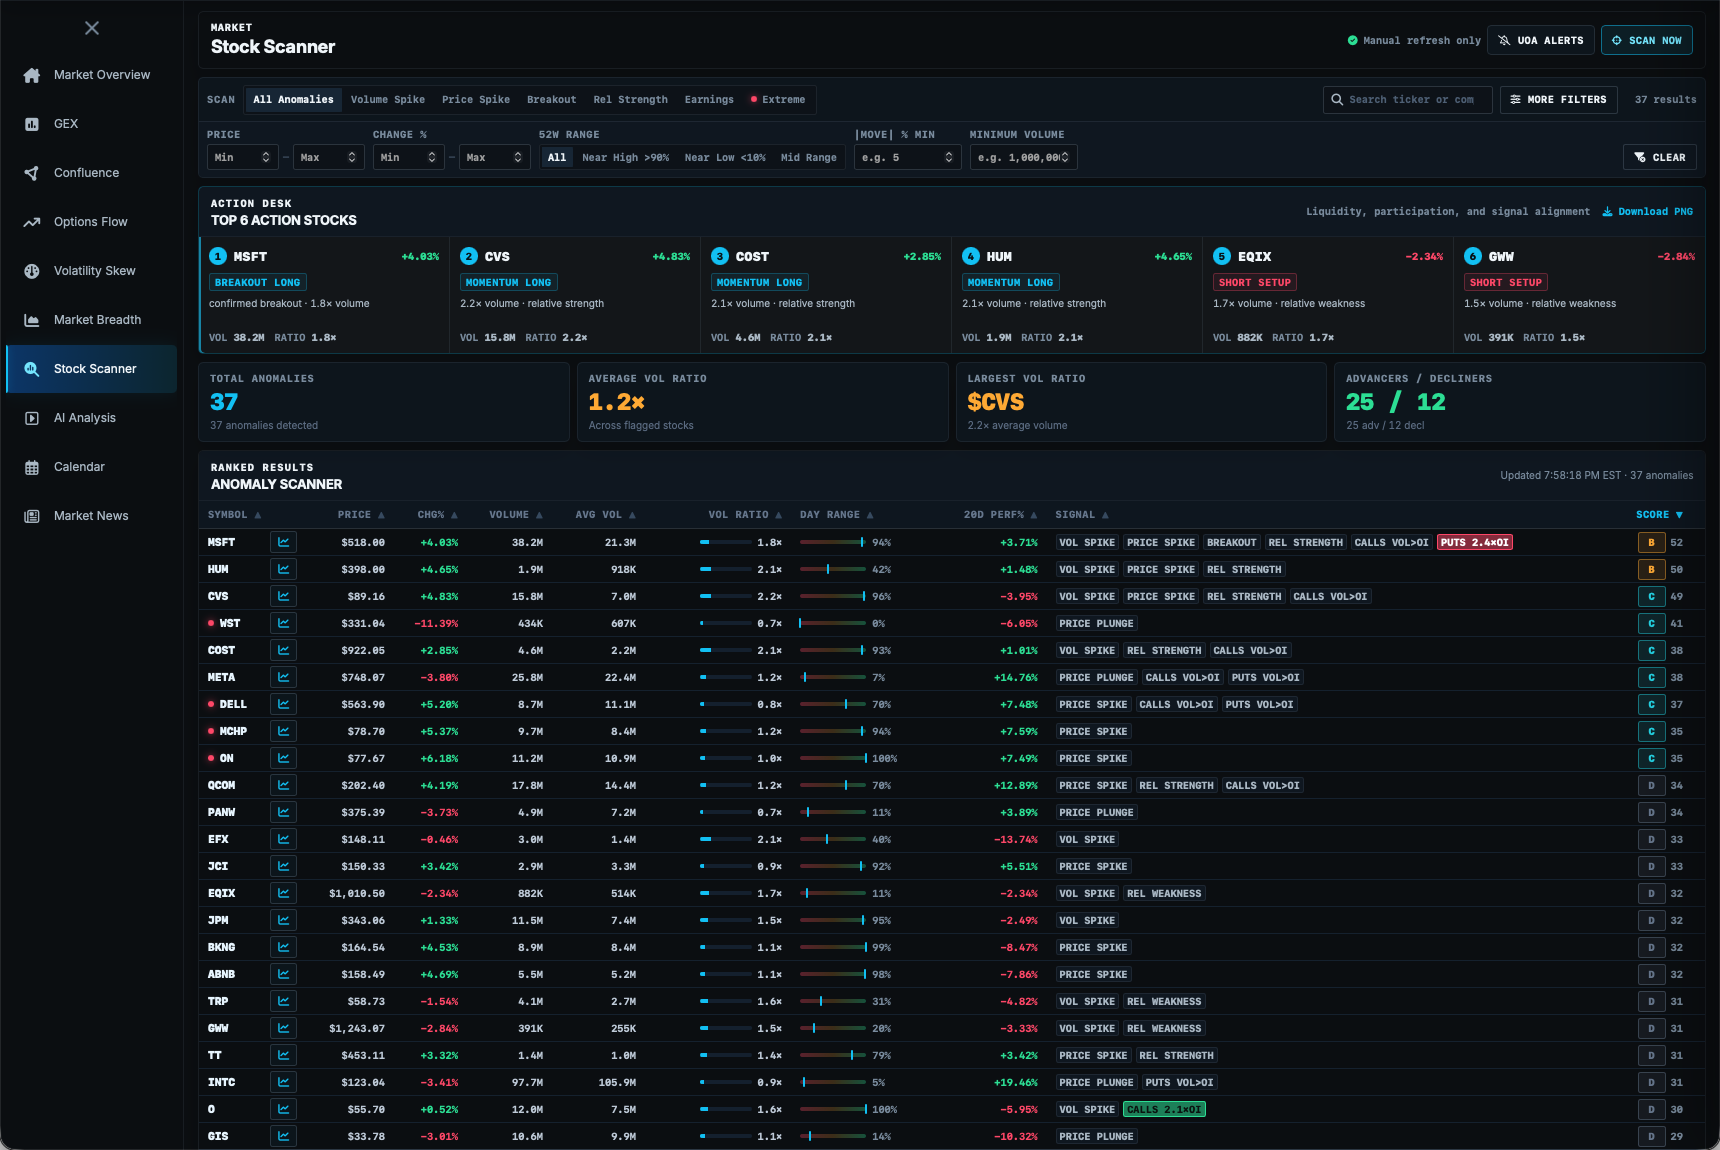Open chart icon for WST row
This screenshot has width=1720, height=1150.
[283, 623]
